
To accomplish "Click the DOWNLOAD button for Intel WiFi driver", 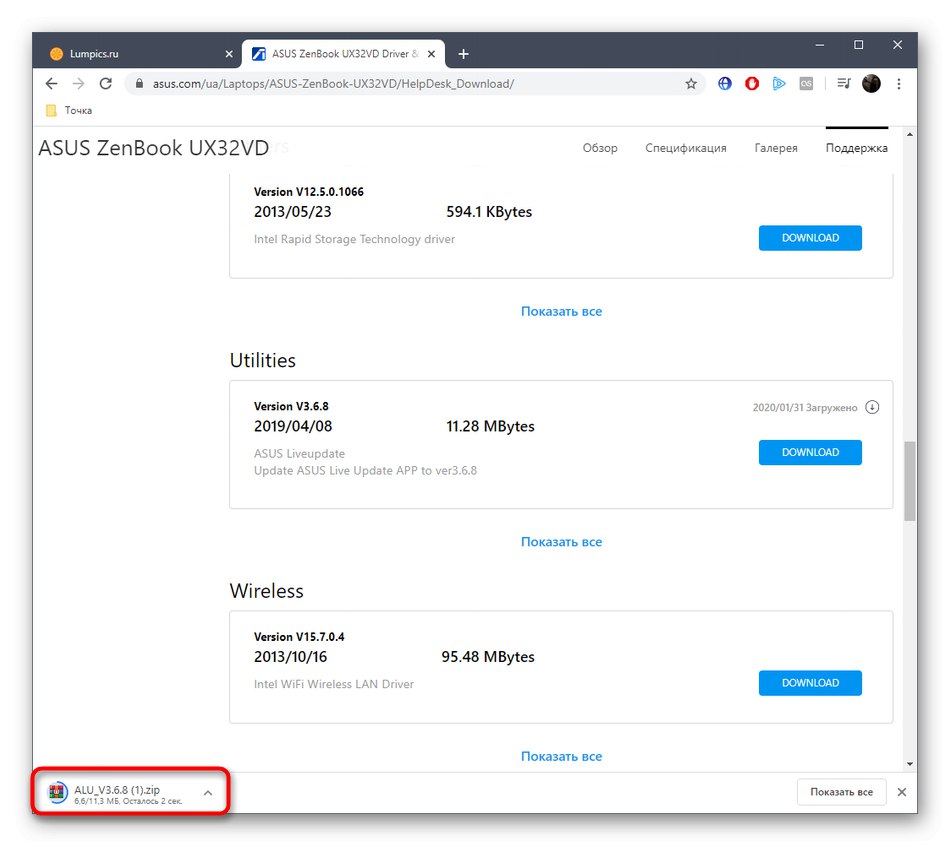I will pyautogui.click(x=810, y=683).
